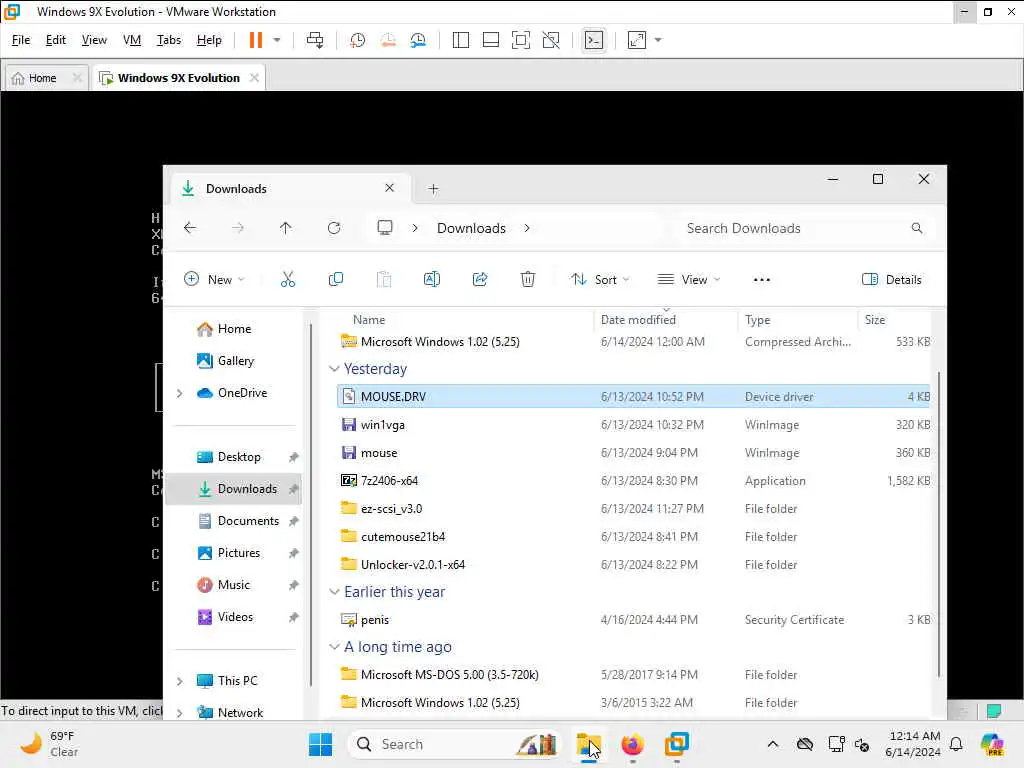This screenshot has width=1024, height=768.
Task: Select the cutemouse21b4 folder
Action: tap(633, 537)
